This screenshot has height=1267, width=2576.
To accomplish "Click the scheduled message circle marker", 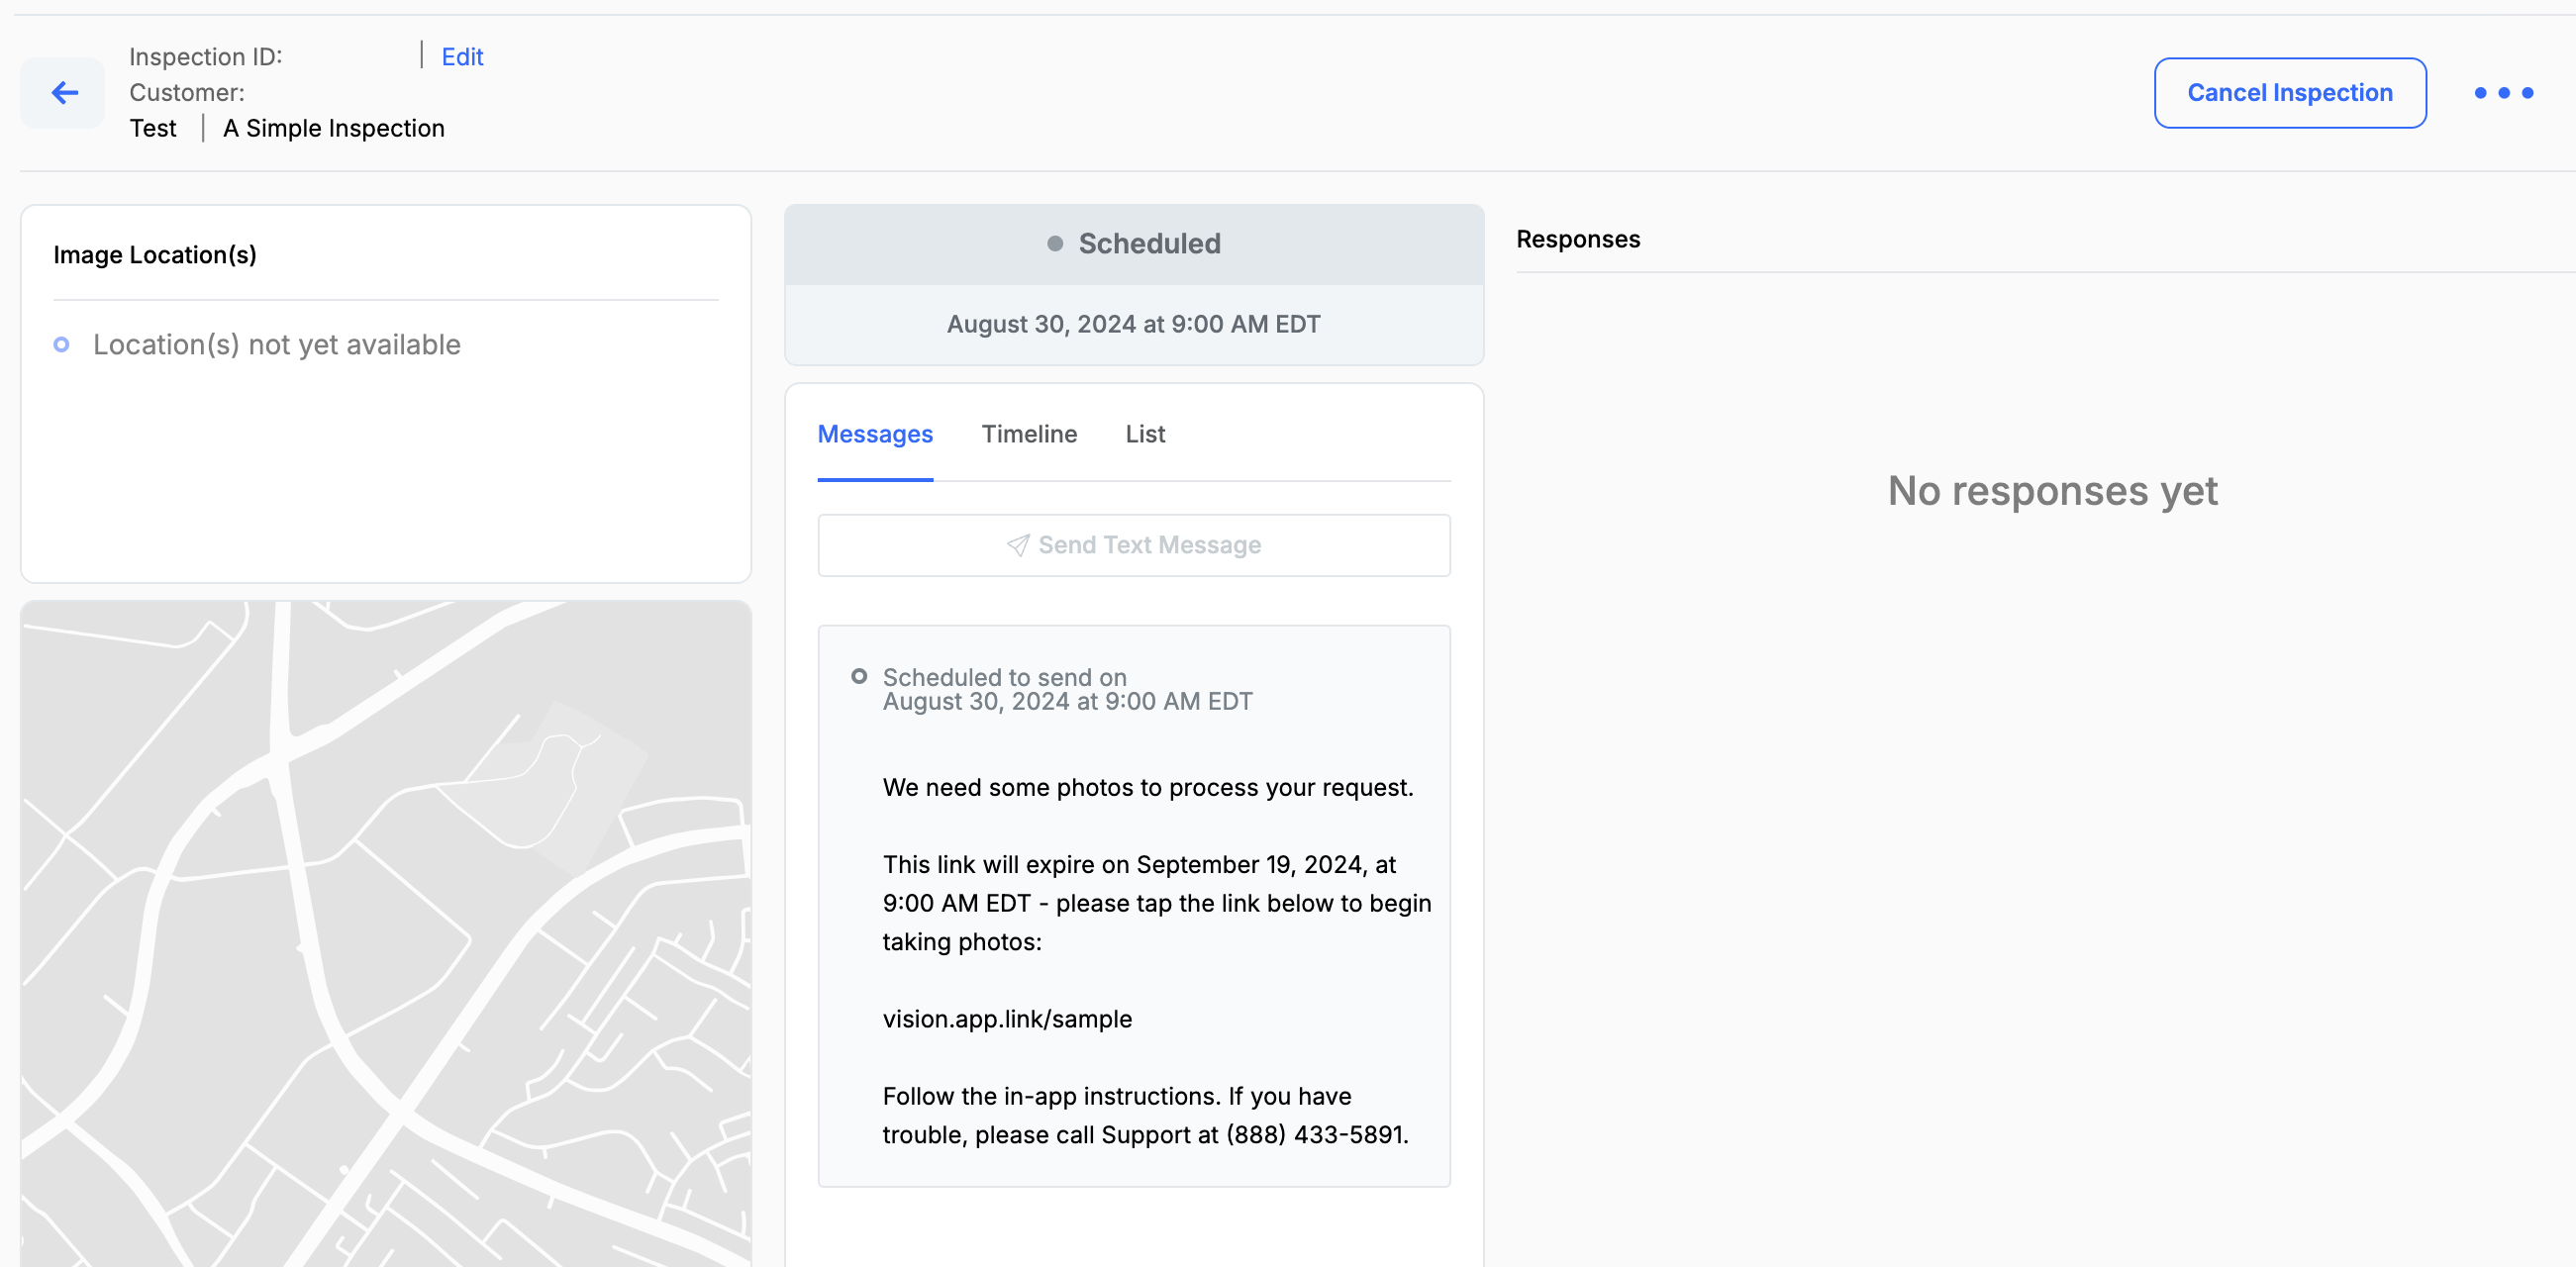I will tap(858, 677).
